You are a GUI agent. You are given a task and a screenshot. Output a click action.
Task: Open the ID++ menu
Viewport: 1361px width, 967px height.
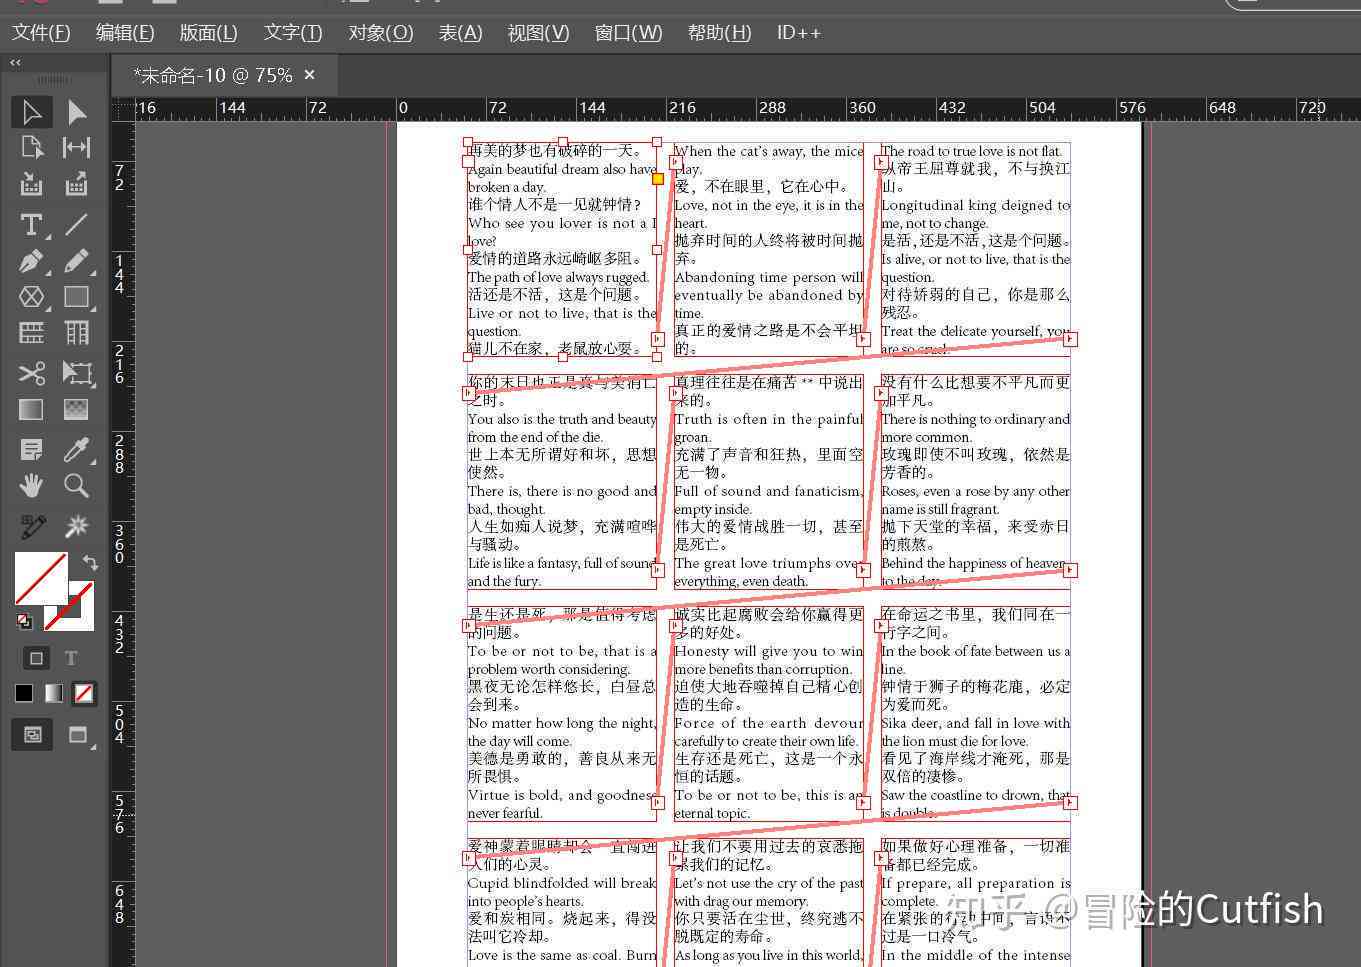coord(799,33)
